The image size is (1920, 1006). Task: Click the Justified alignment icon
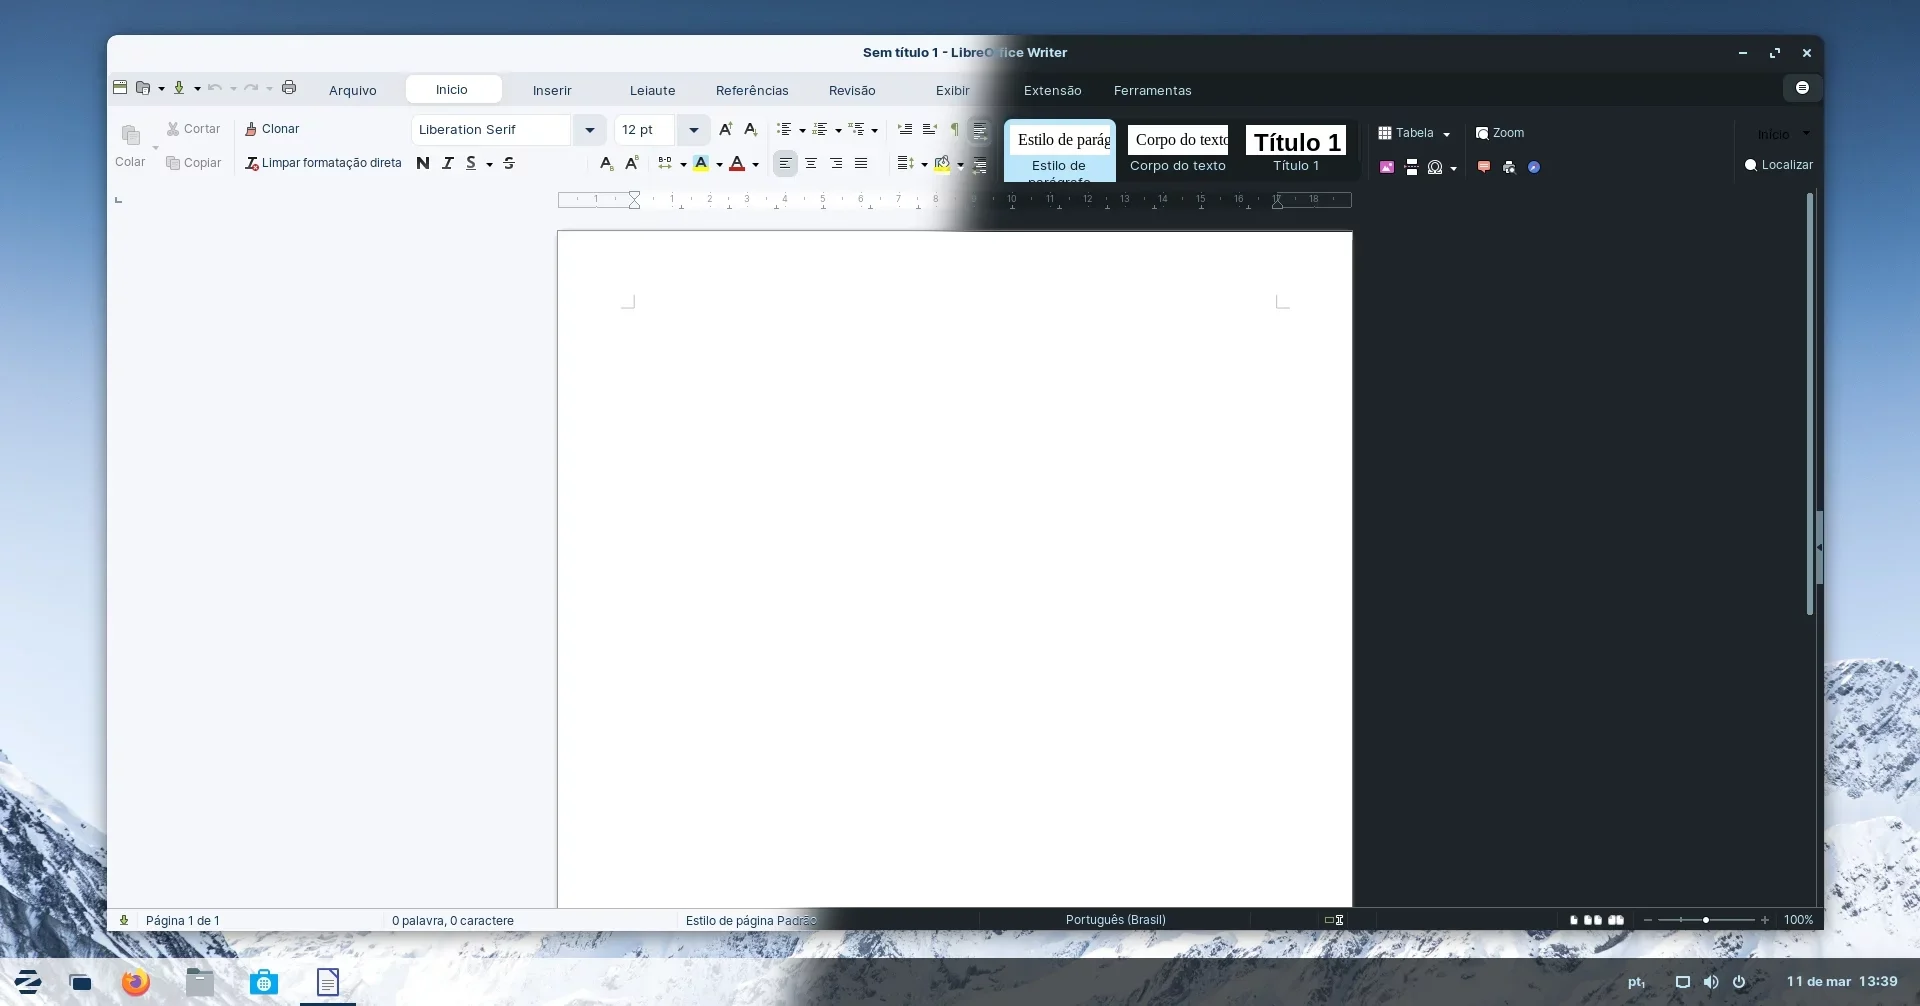(861, 163)
